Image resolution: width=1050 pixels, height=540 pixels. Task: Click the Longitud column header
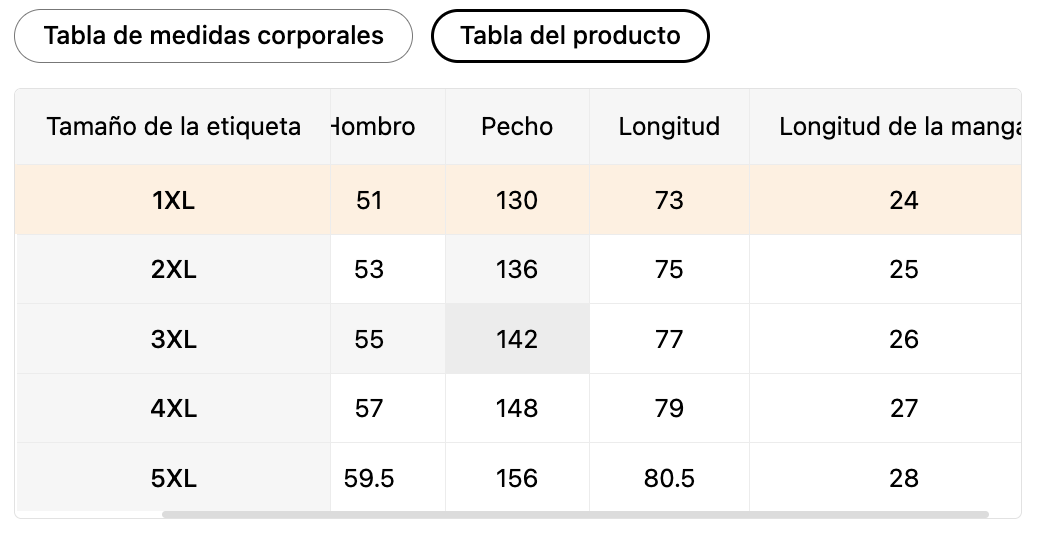(669, 127)
